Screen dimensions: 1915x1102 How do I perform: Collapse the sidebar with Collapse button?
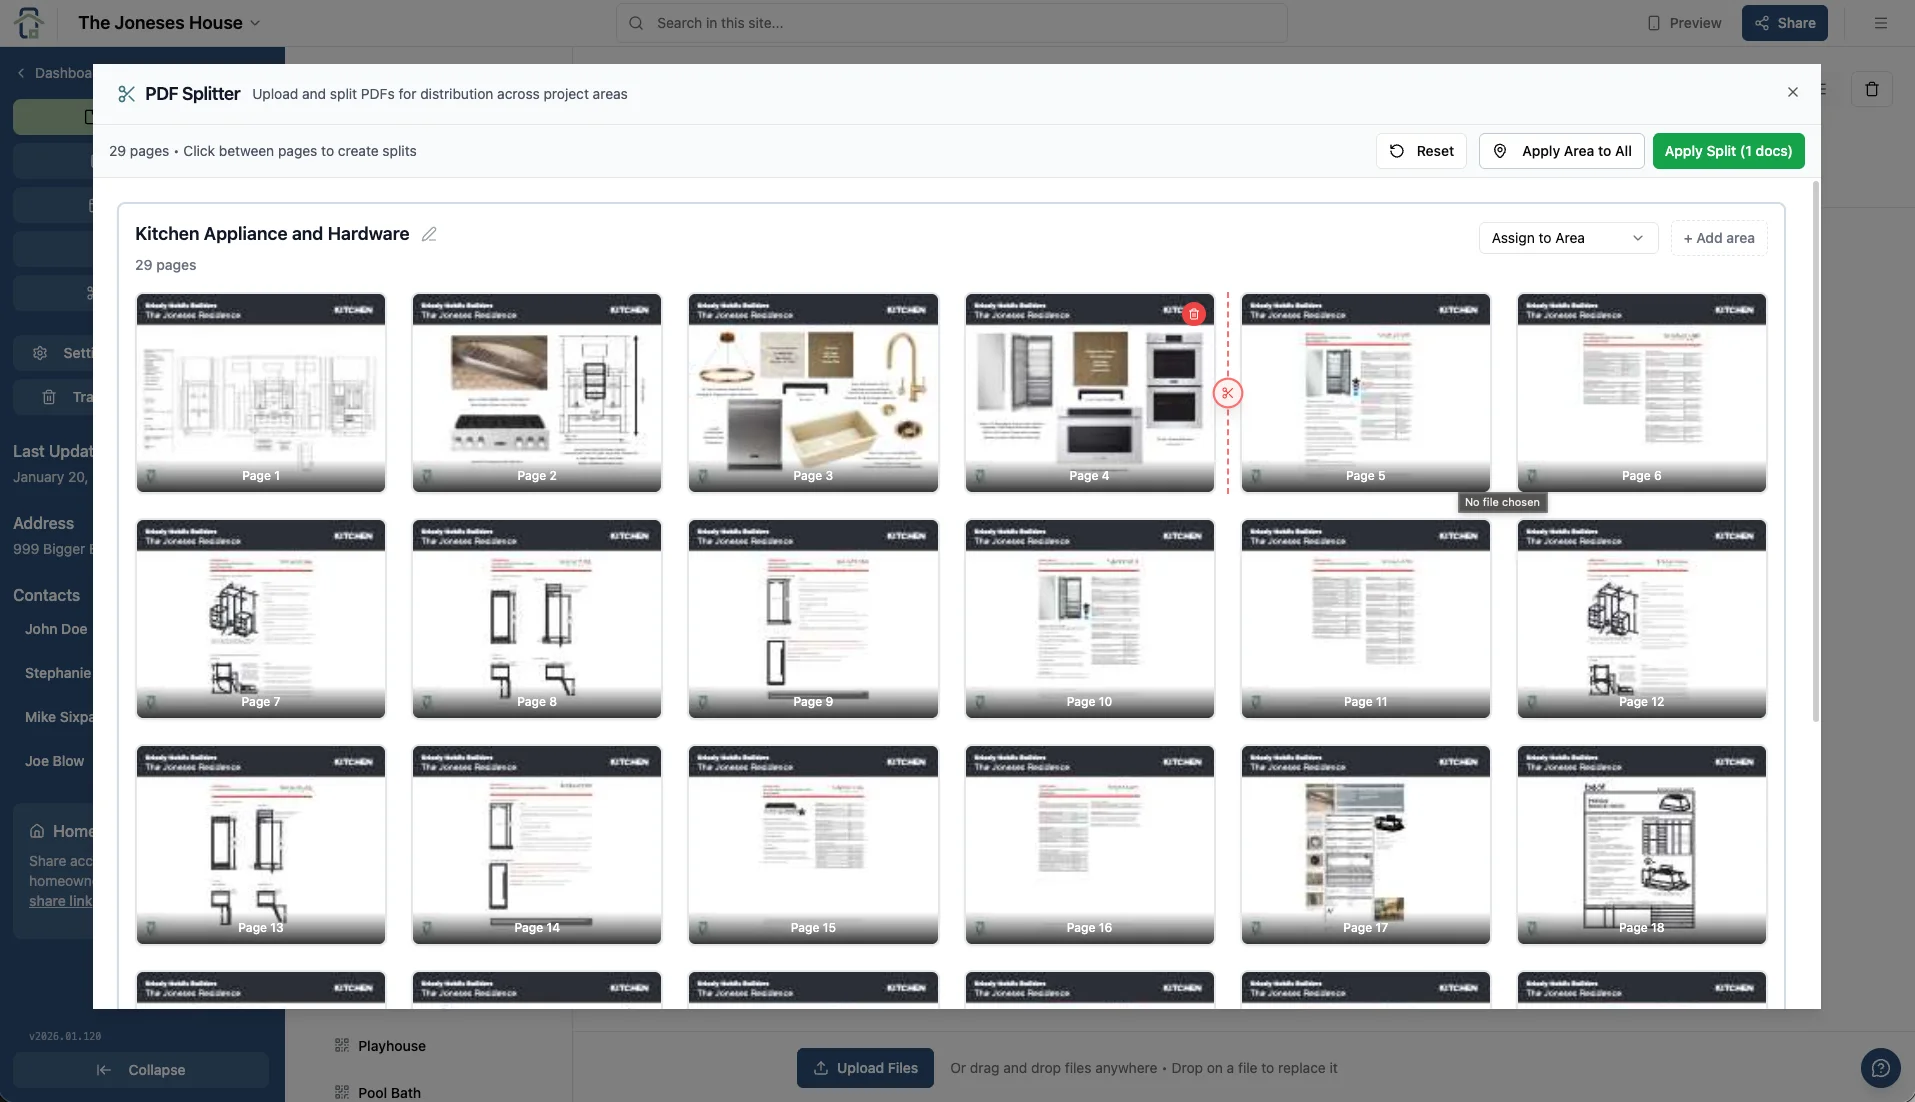click(x=141, y=1070)
